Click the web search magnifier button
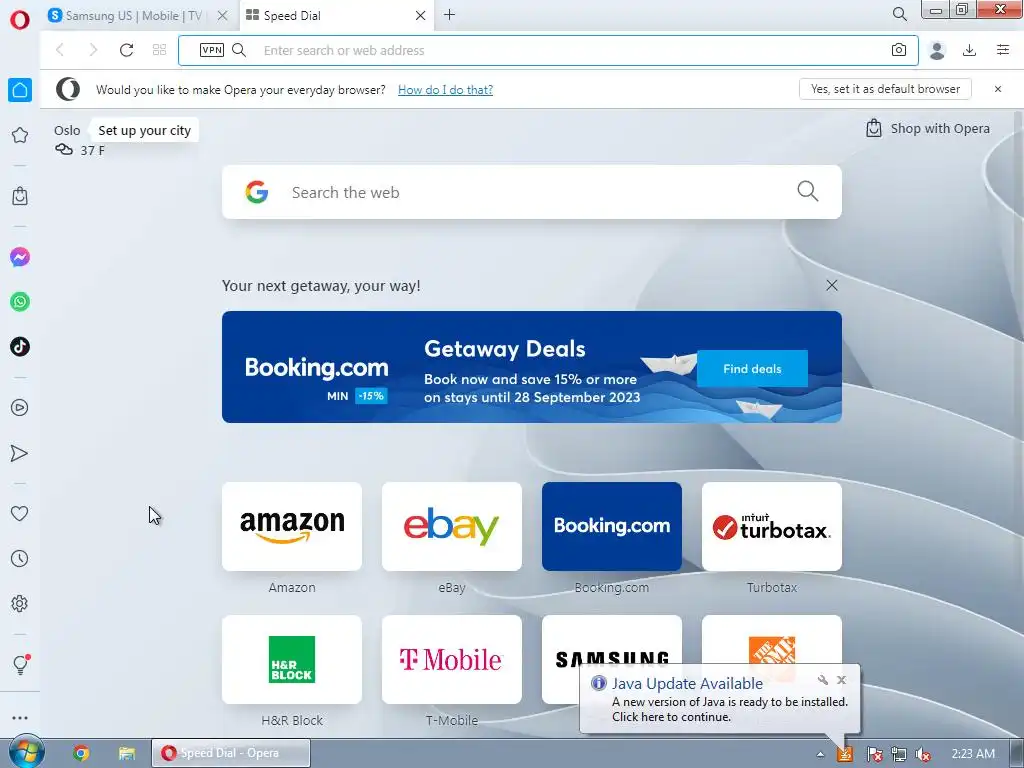 (808, 191)
